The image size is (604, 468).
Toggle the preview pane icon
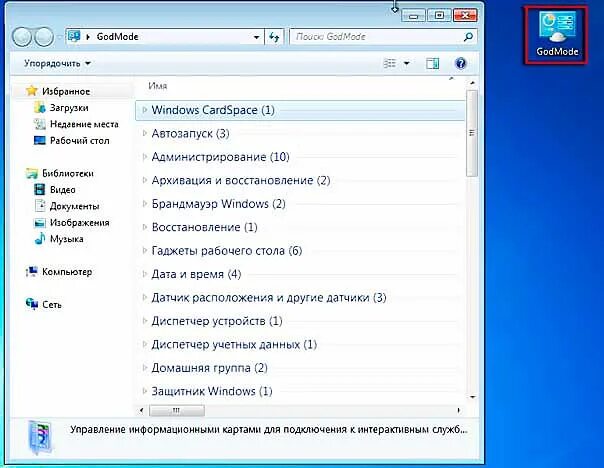pos(432,63)
